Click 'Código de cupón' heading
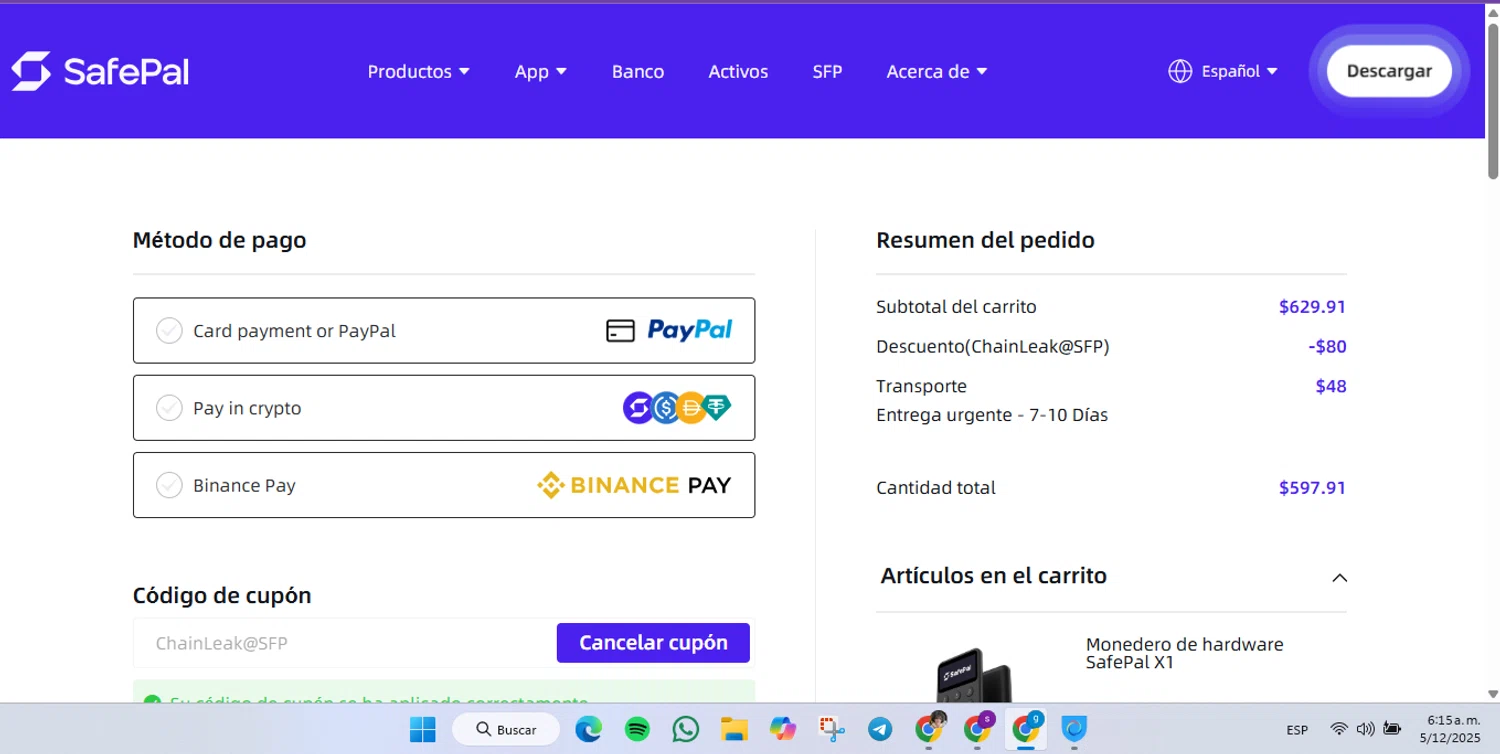This screenshot has height=754, width=1500. click(x=222, y=595)
